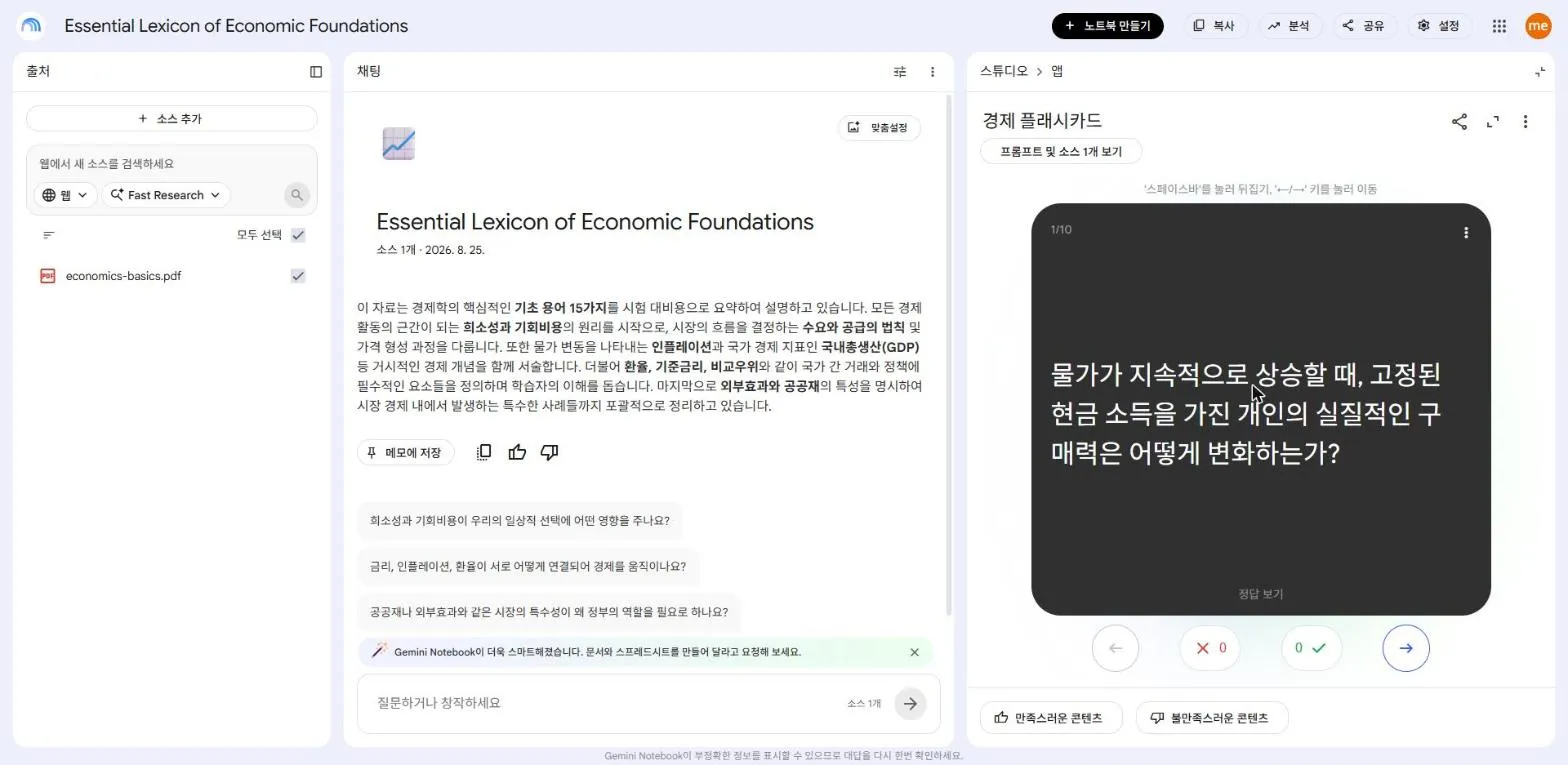Open the Google apps grid icon
1568x765 pixels.
[1499, 26]
